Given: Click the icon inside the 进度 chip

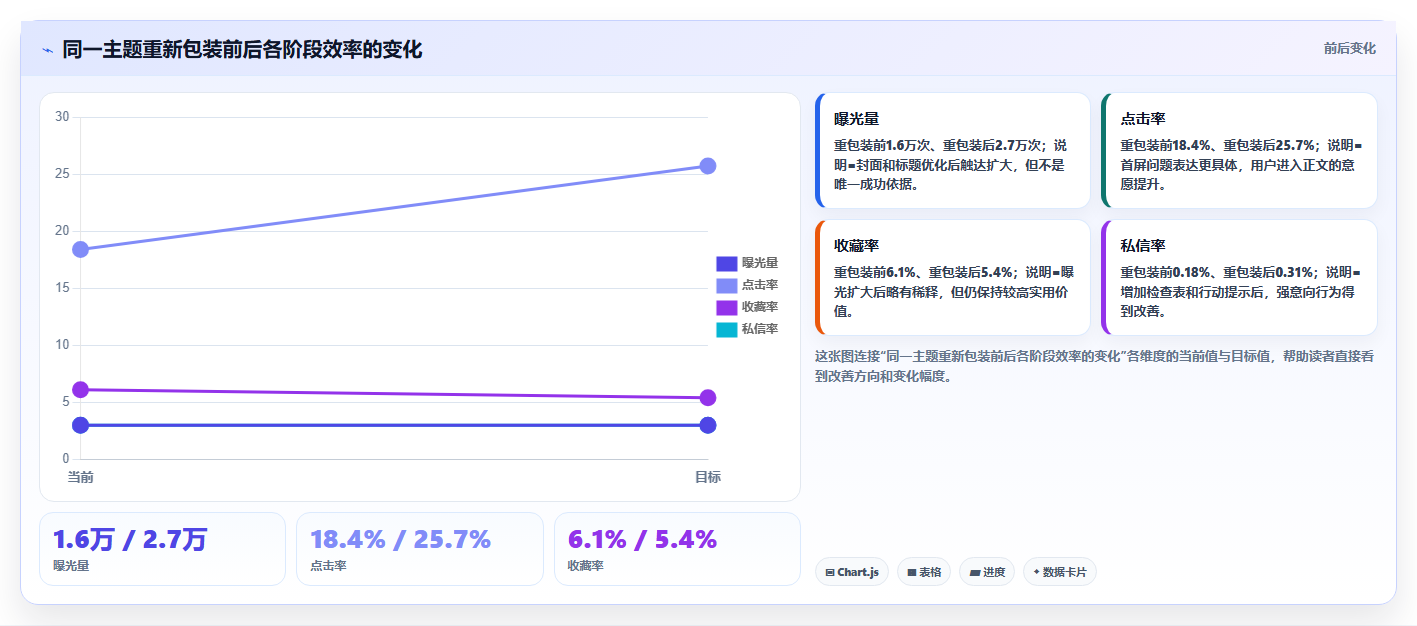Looking at the screenshot, I should tap(974, 573).
